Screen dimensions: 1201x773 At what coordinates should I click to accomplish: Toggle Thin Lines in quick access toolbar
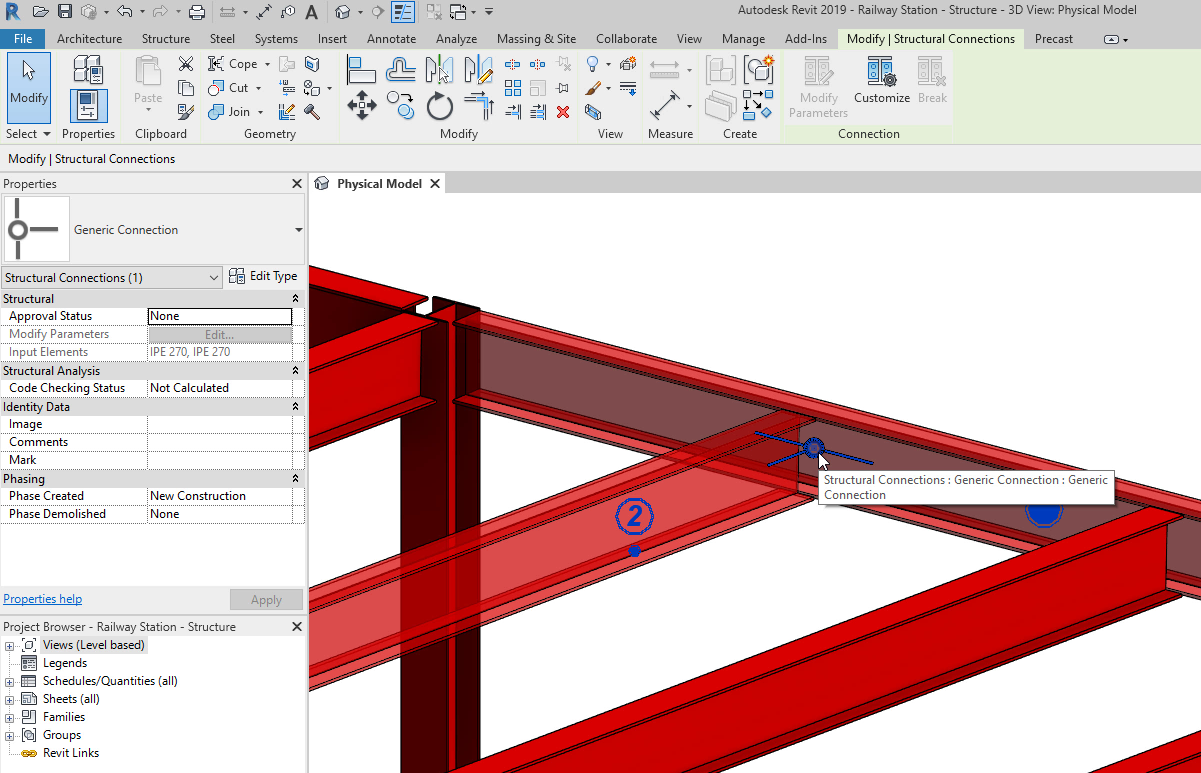click(403, 12)
